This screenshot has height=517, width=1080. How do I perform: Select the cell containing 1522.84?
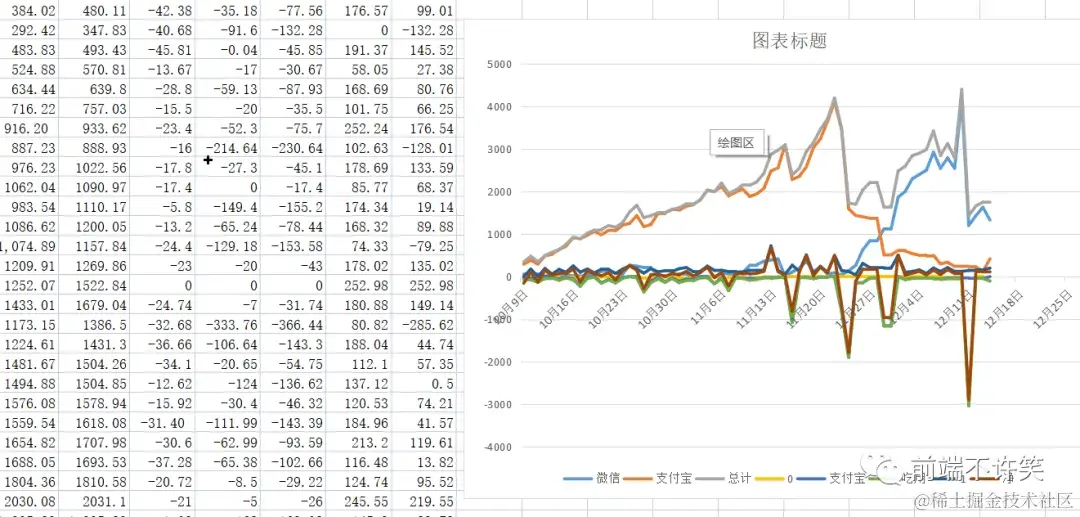(x=93, y=286)
